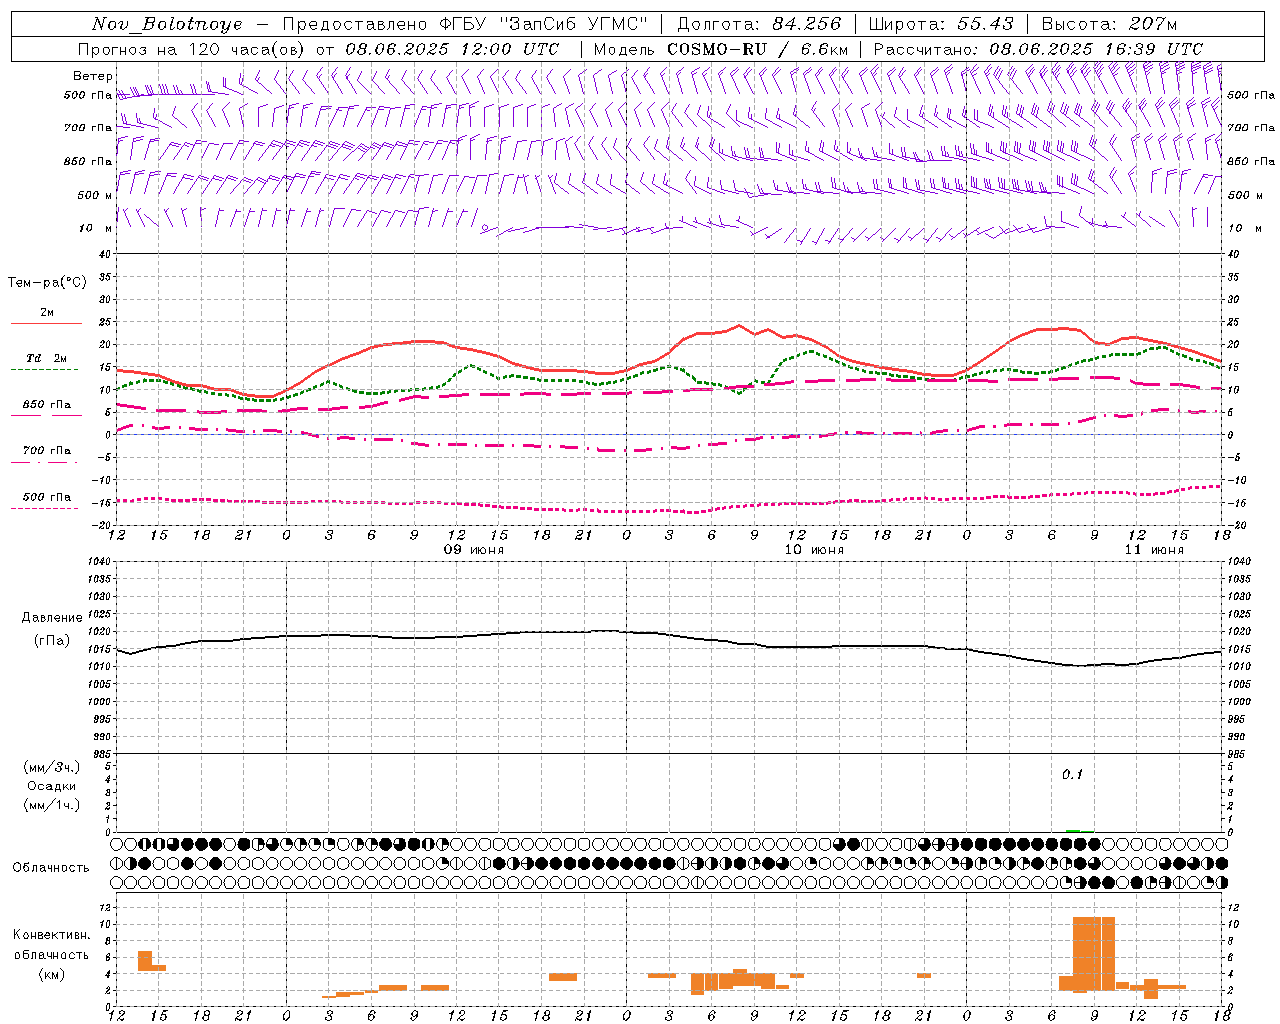Click the 'Широта: 55.43' latitude value
The height and width of the screenshot is (1024, 1280).
point(941,24)
